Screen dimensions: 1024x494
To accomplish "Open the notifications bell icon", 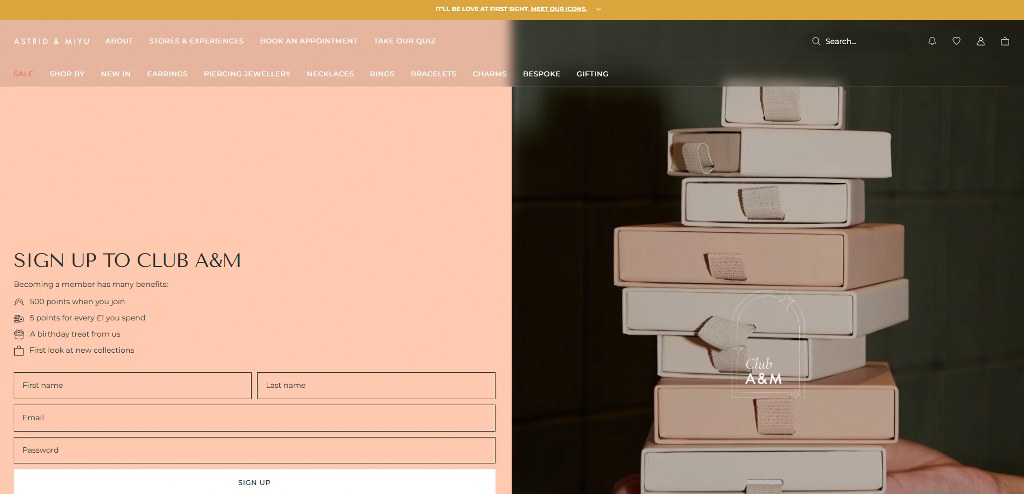I will [x=932, y=41].
